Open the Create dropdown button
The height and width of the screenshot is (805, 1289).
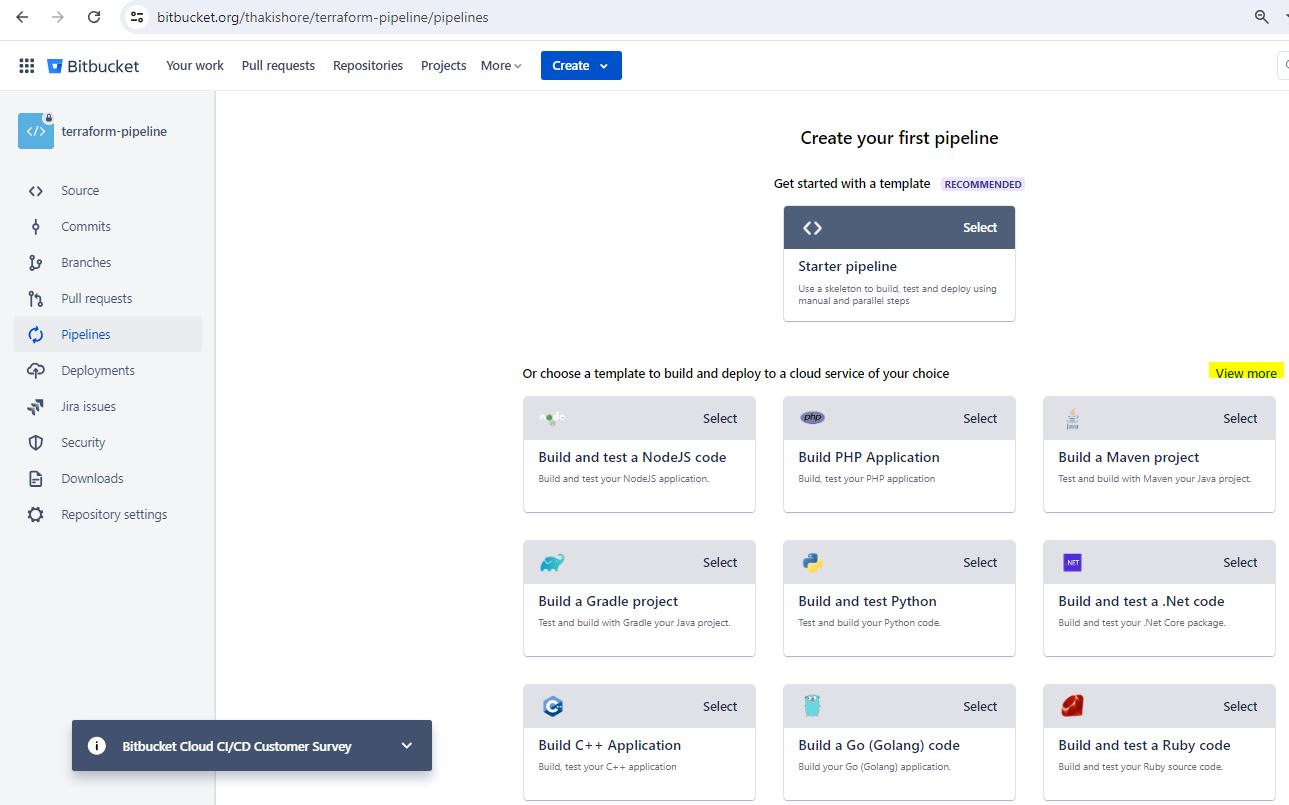pos(581,66)
